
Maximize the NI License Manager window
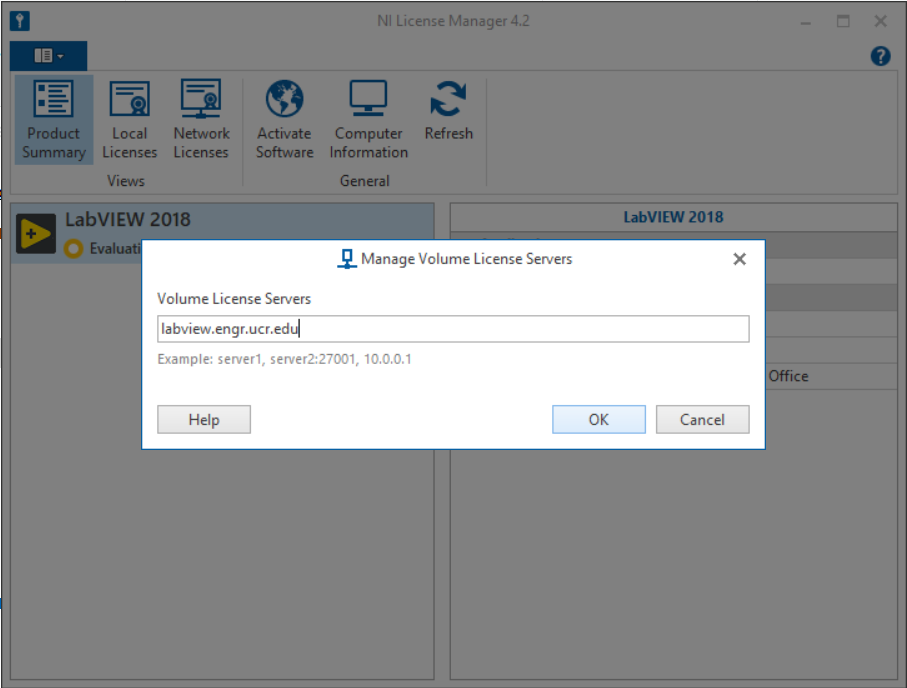843,21
